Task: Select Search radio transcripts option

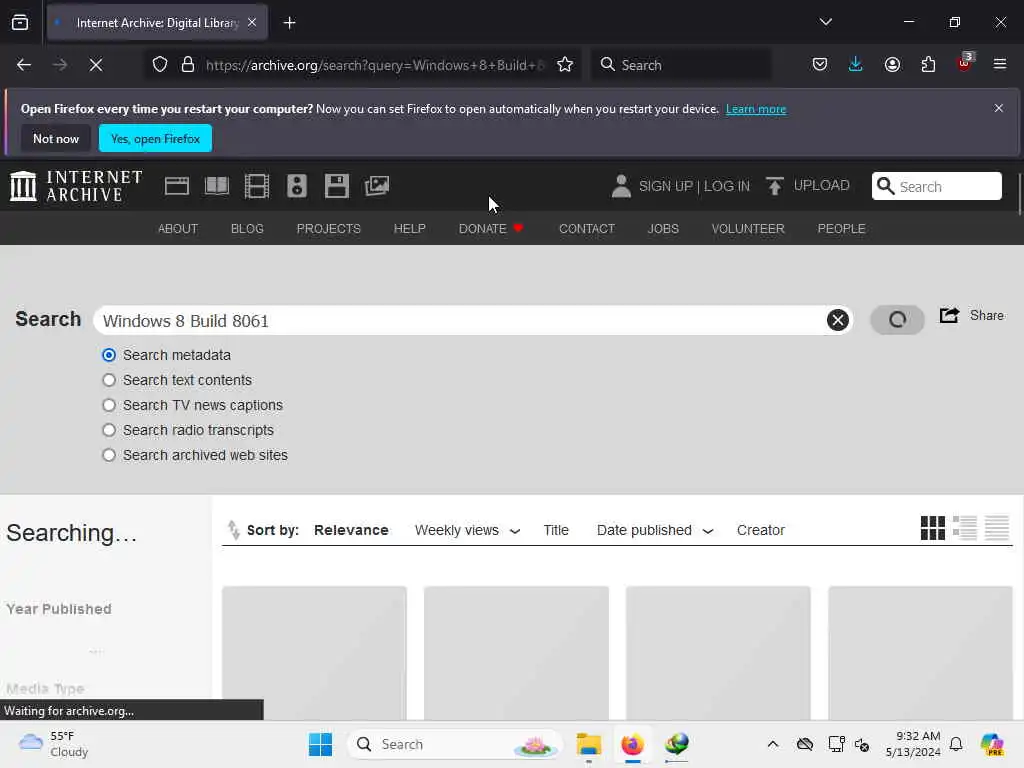Action: click(x=109, y=430)
